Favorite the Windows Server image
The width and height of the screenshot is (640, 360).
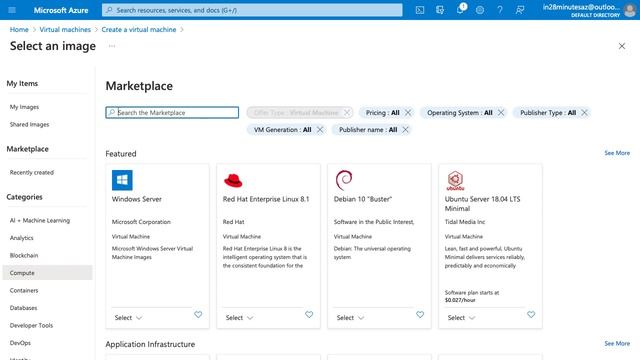198,315
